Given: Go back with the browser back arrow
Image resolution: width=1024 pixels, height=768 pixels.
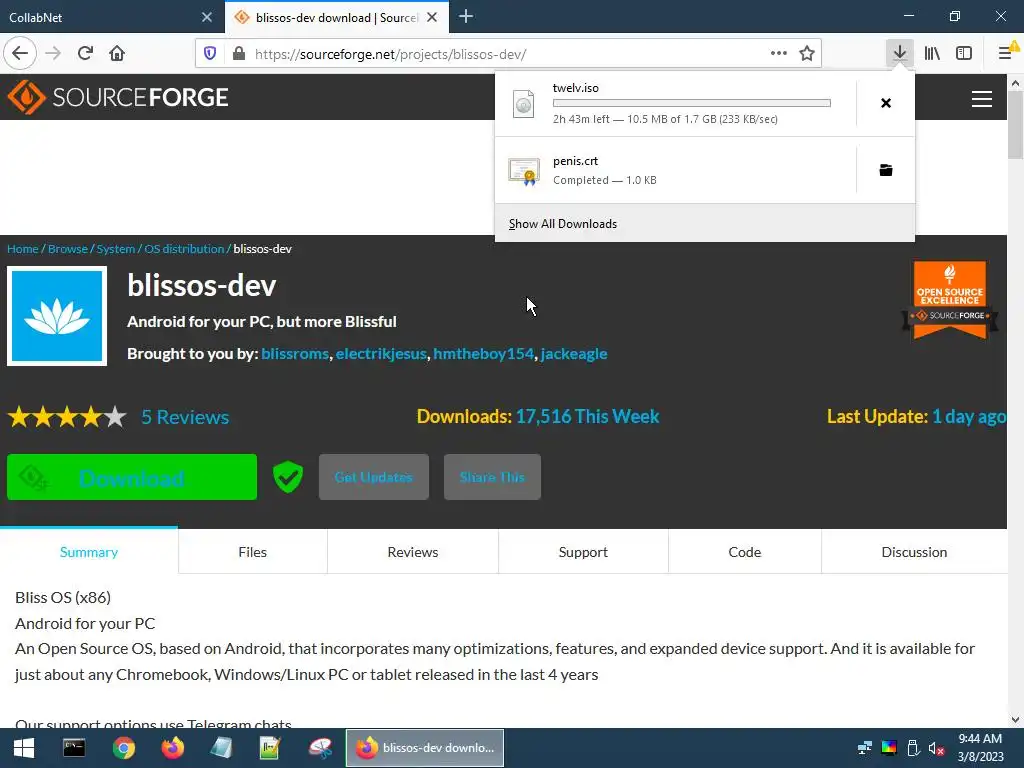Looking at the screenshot, I should (20, 53).
